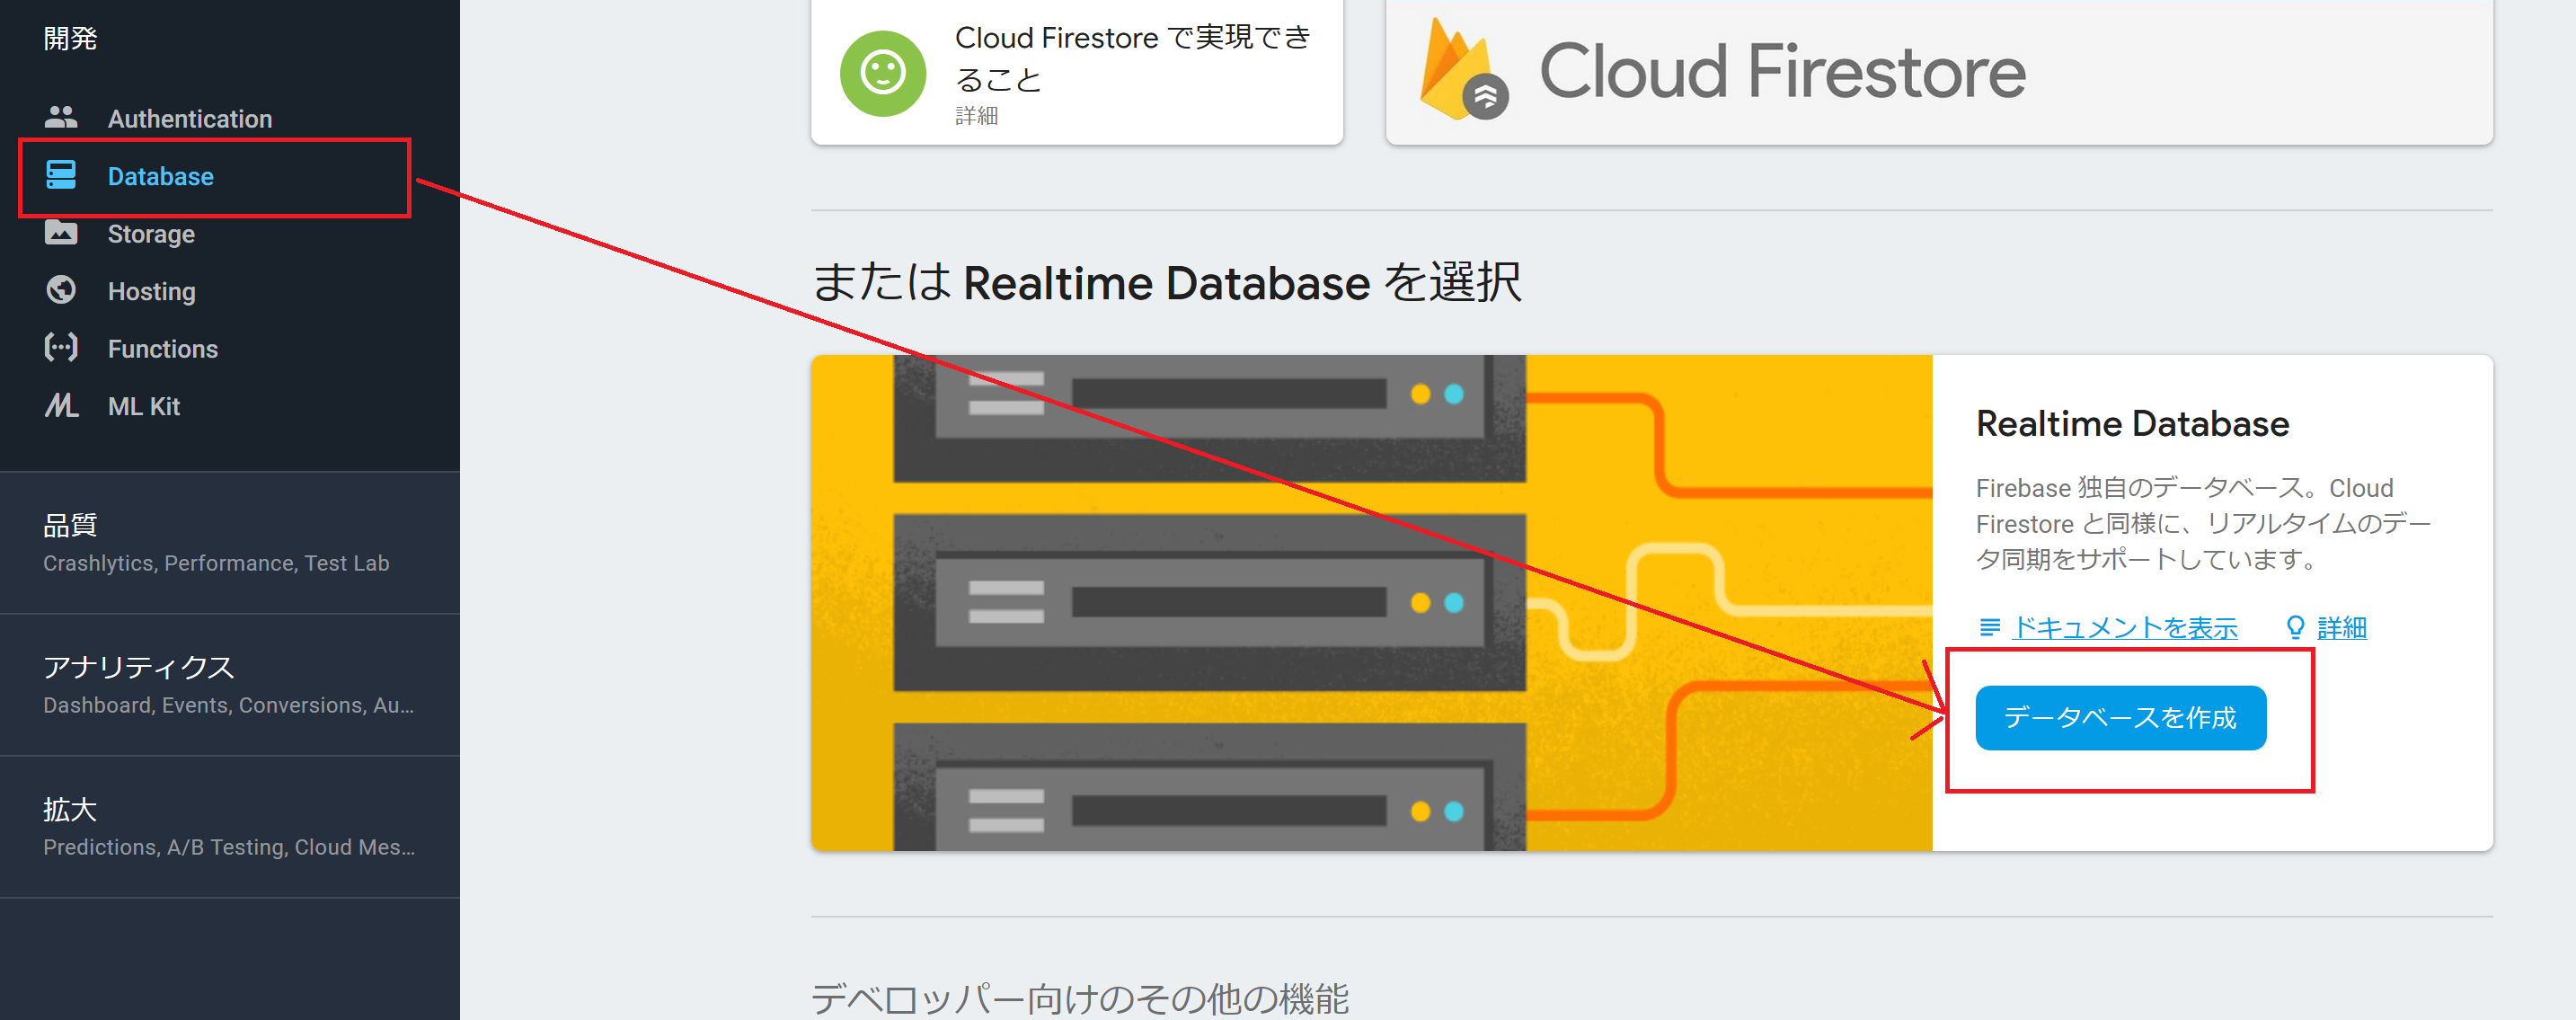Click the データベースを作成 button
Viewport: 2576px width, 1020px height.
(2120, 717)
